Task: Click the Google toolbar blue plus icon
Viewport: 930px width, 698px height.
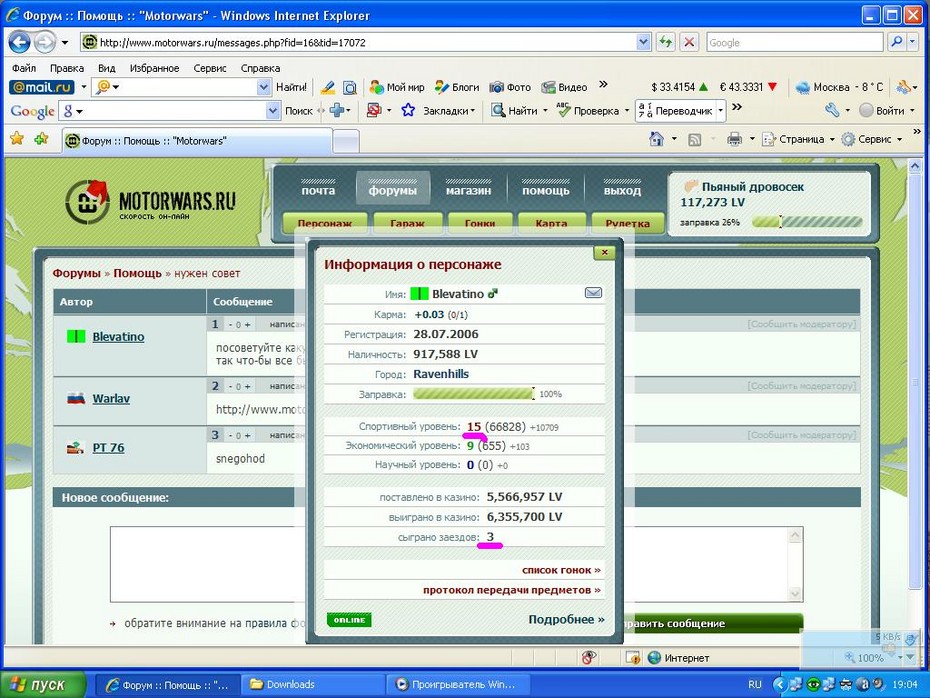Action: 337,110
